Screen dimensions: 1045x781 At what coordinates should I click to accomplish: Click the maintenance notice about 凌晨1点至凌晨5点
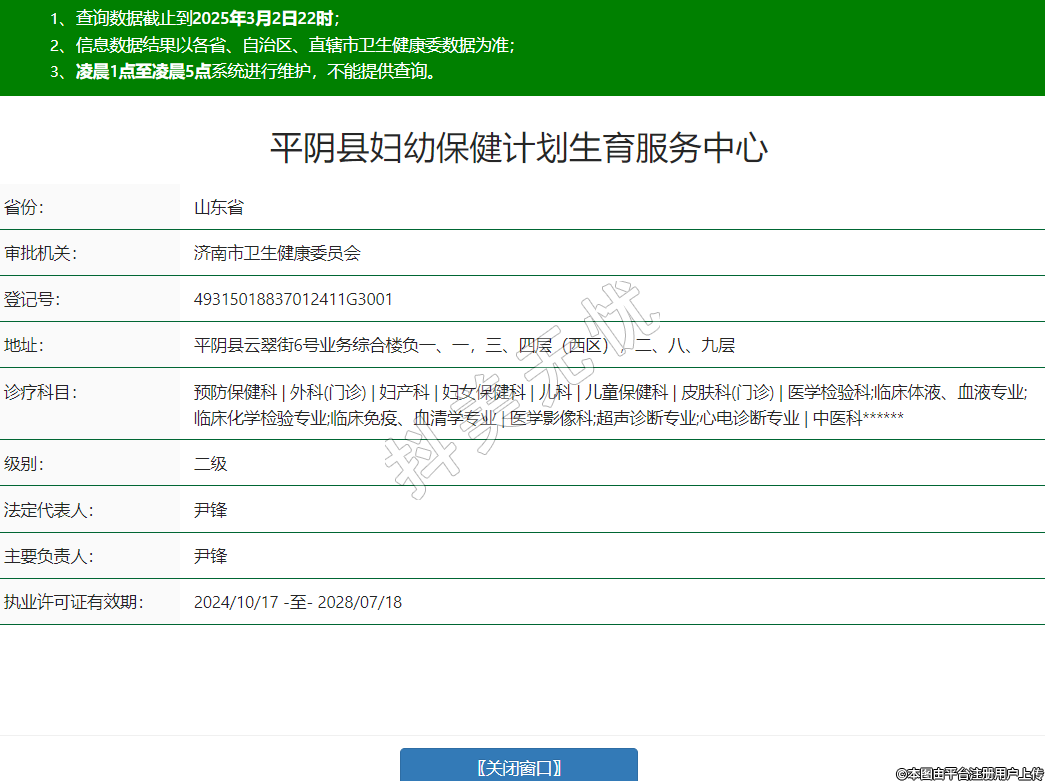point(257,71)
